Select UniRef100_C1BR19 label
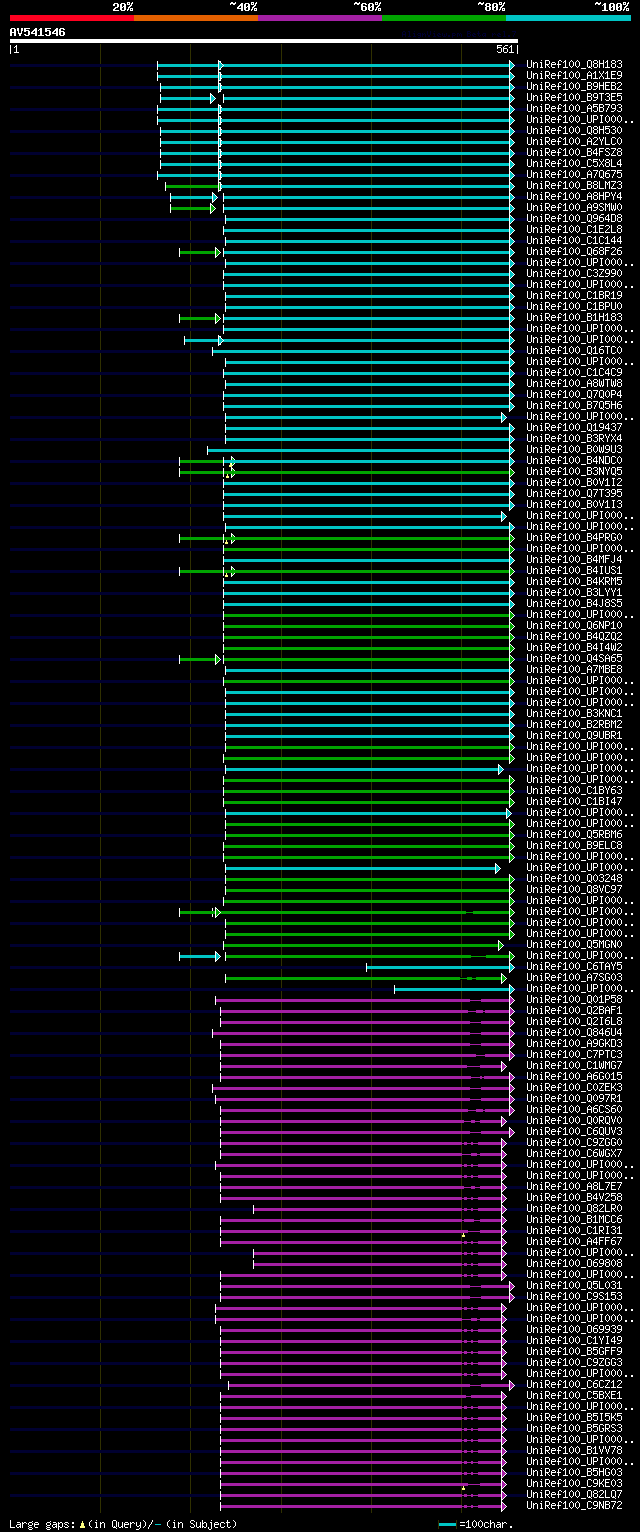 tap(575, 295)
